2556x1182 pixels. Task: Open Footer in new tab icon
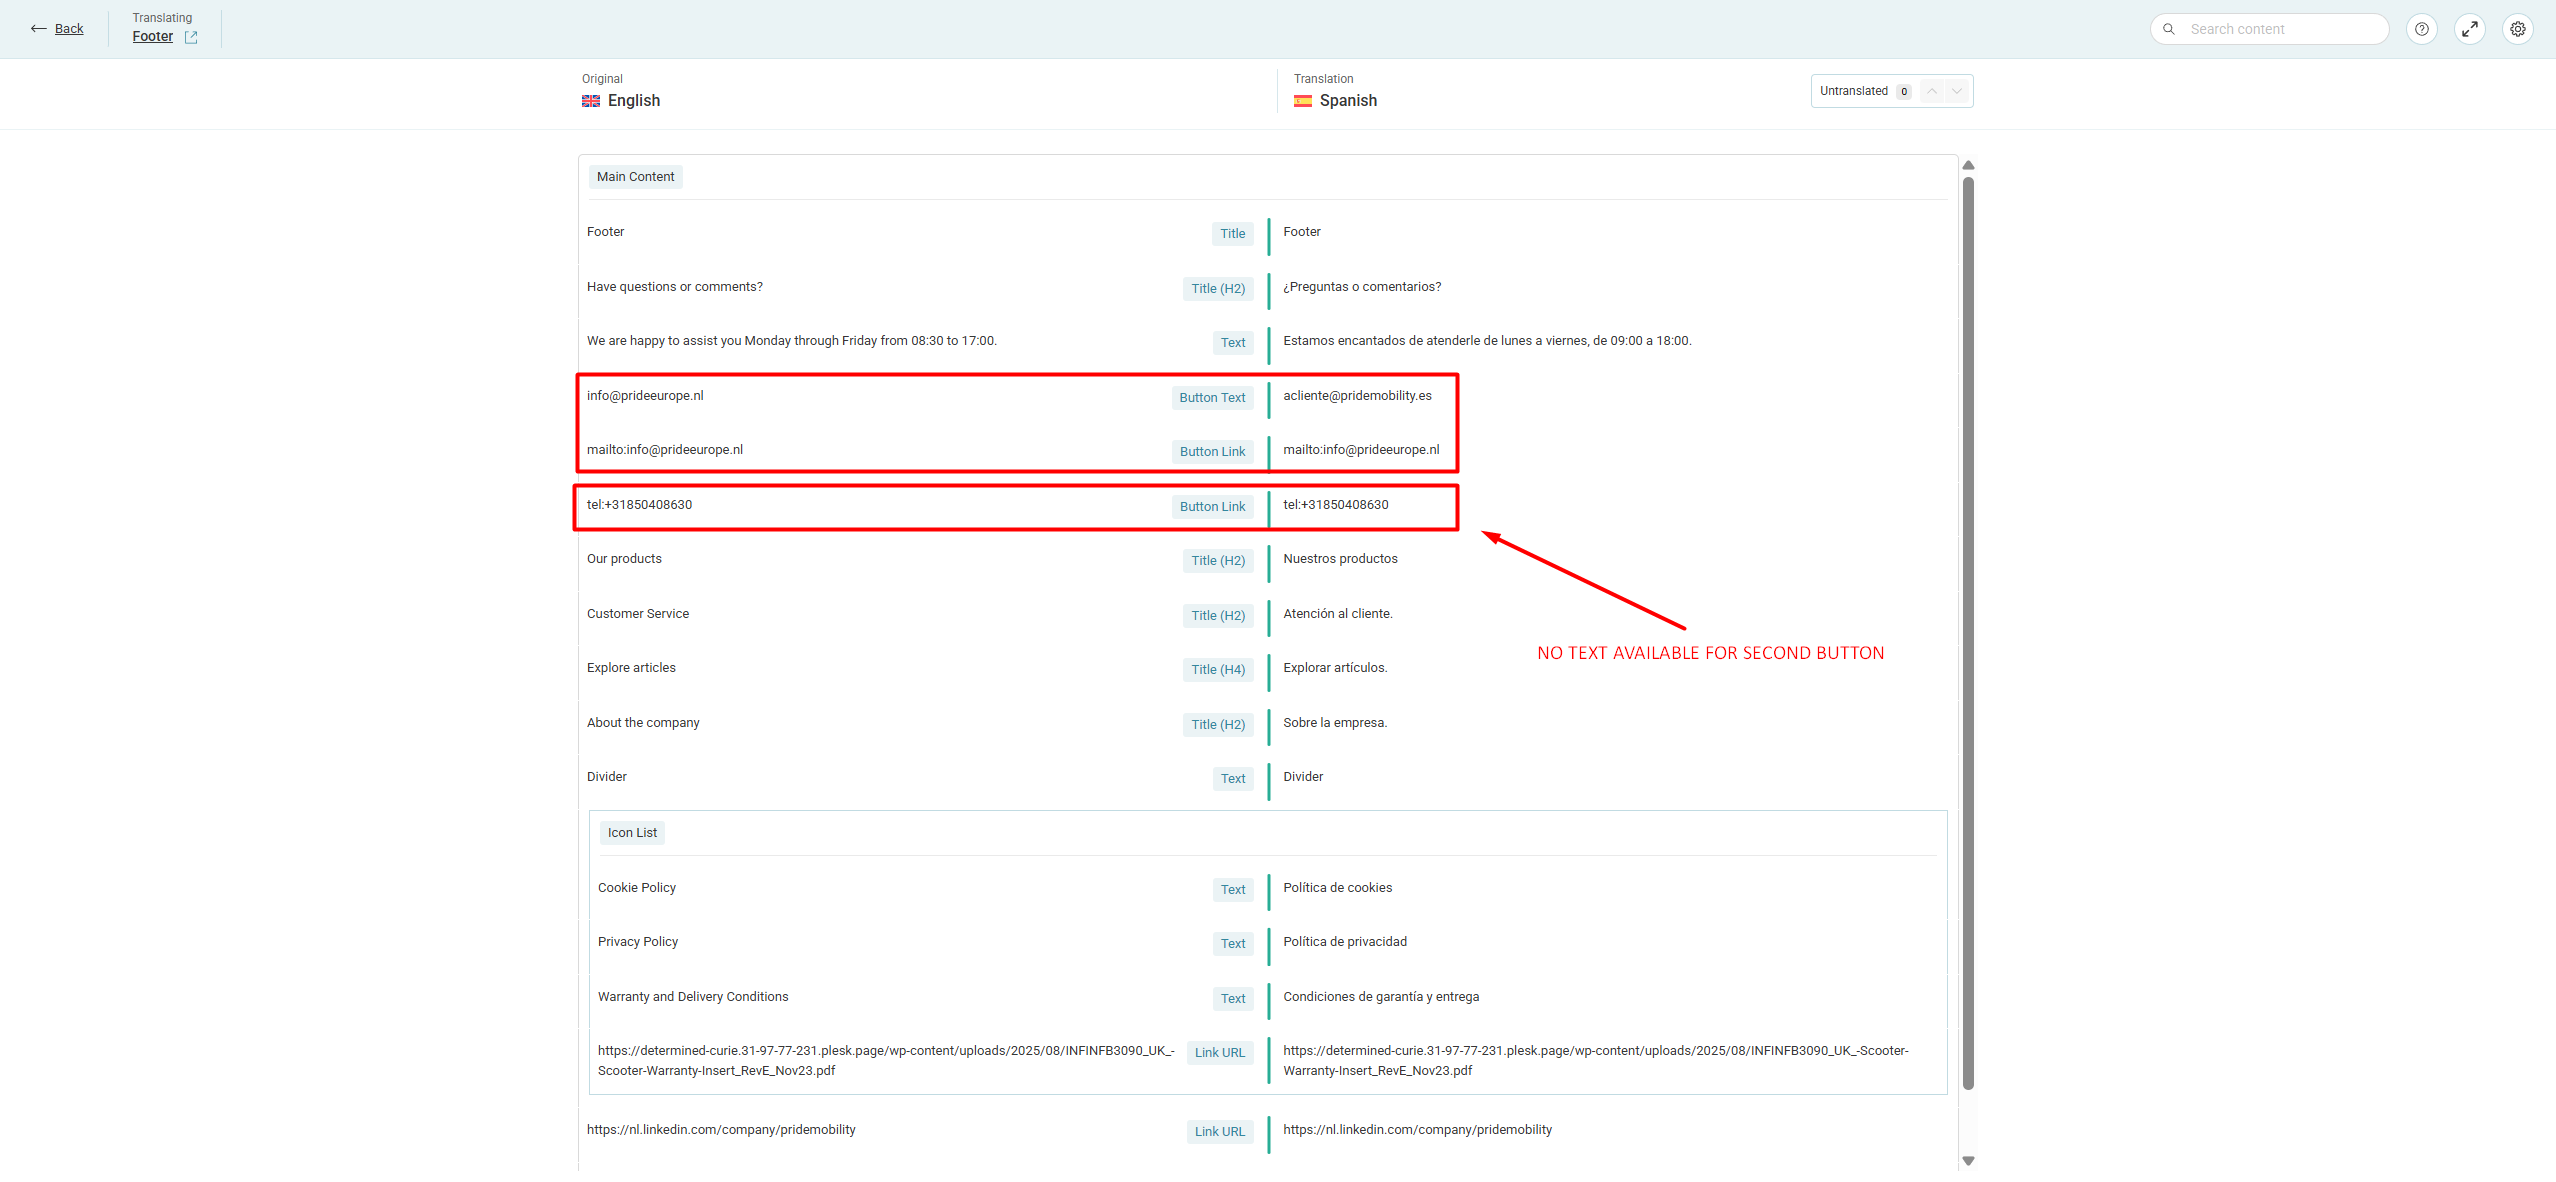click(191, 37)
